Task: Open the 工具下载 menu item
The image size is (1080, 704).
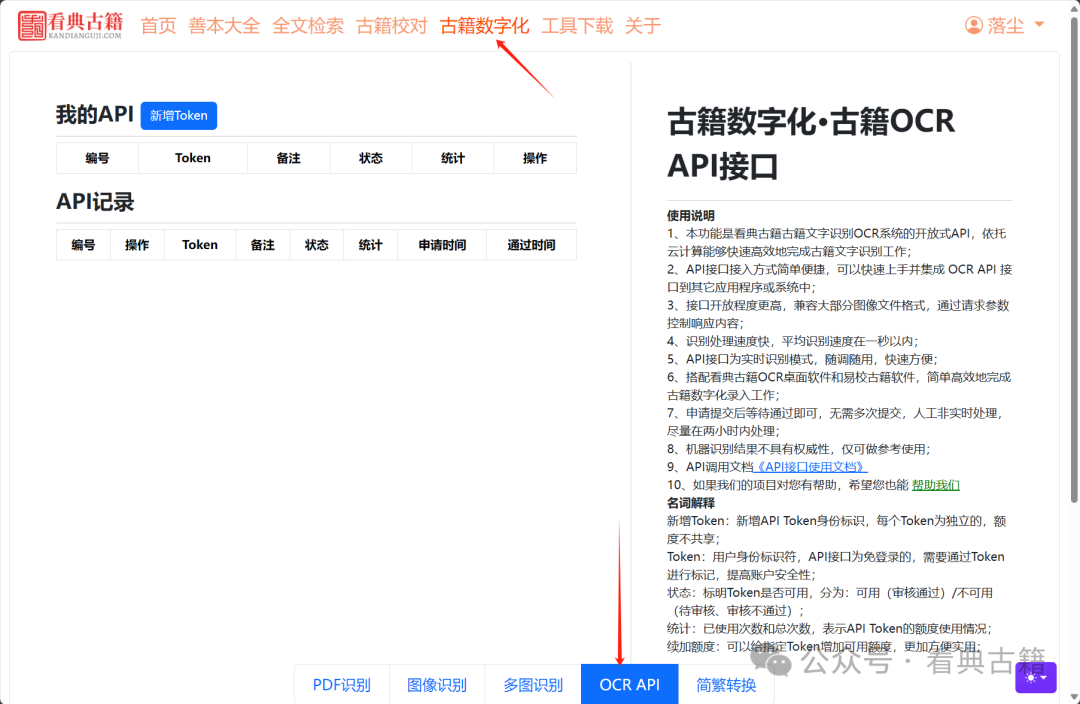Action: [x=577, y=26]
